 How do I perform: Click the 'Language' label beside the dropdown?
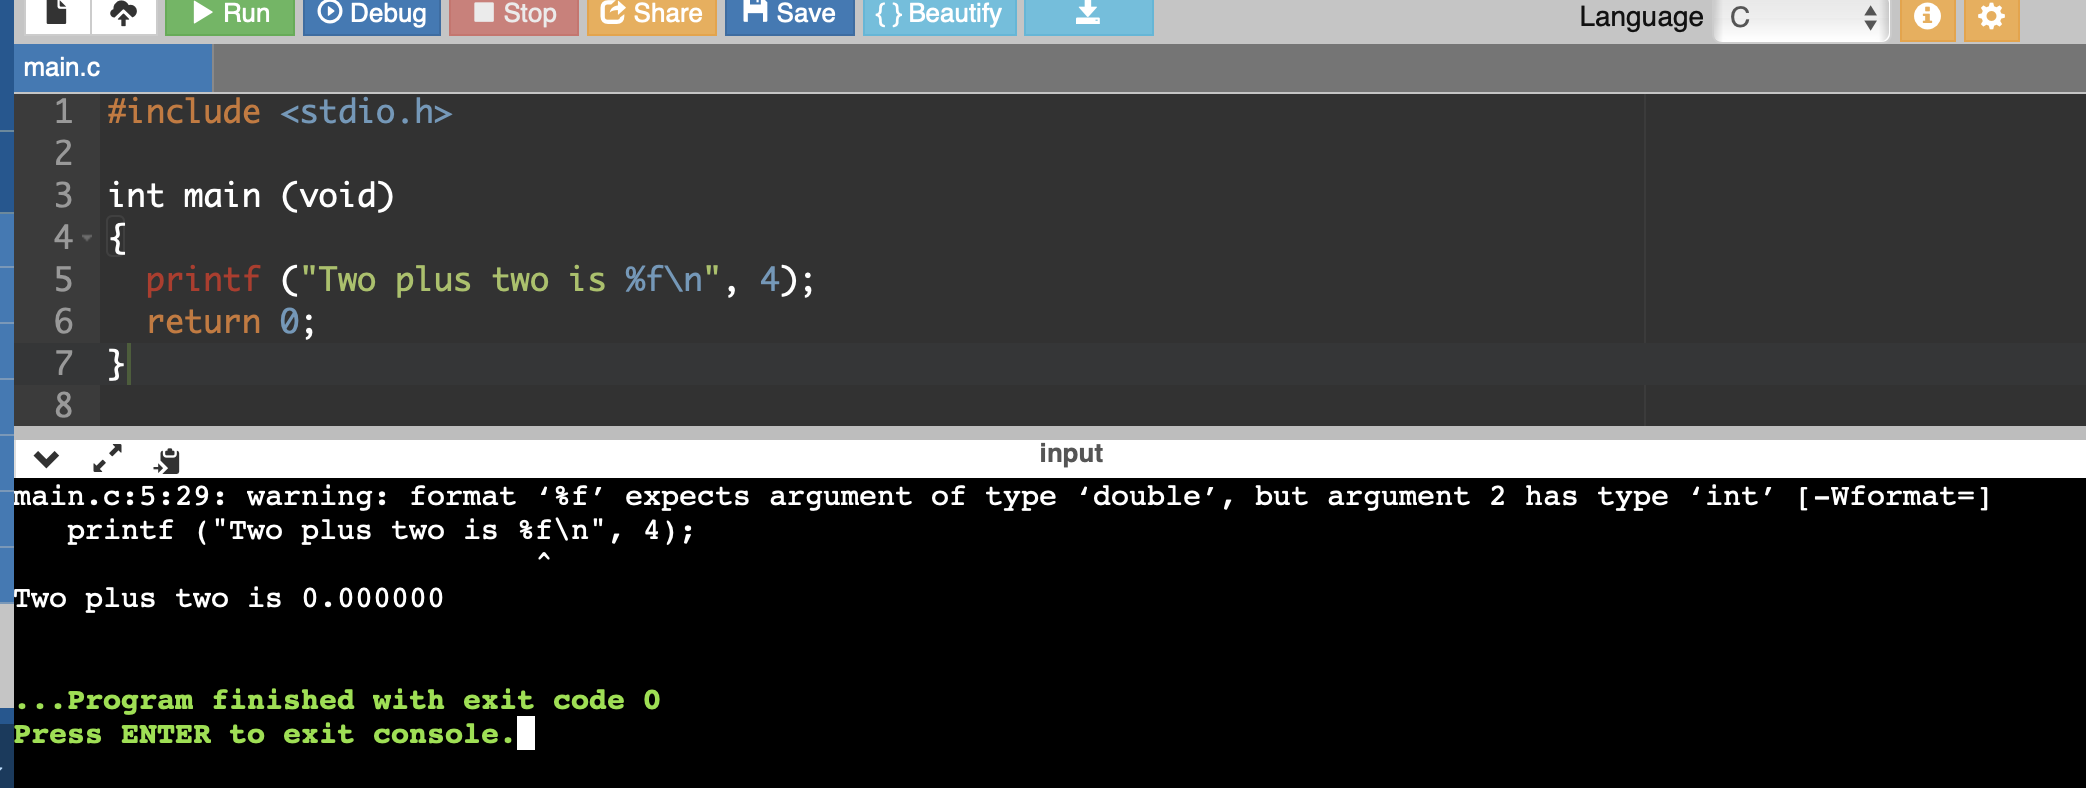[x=1641, y=17]
